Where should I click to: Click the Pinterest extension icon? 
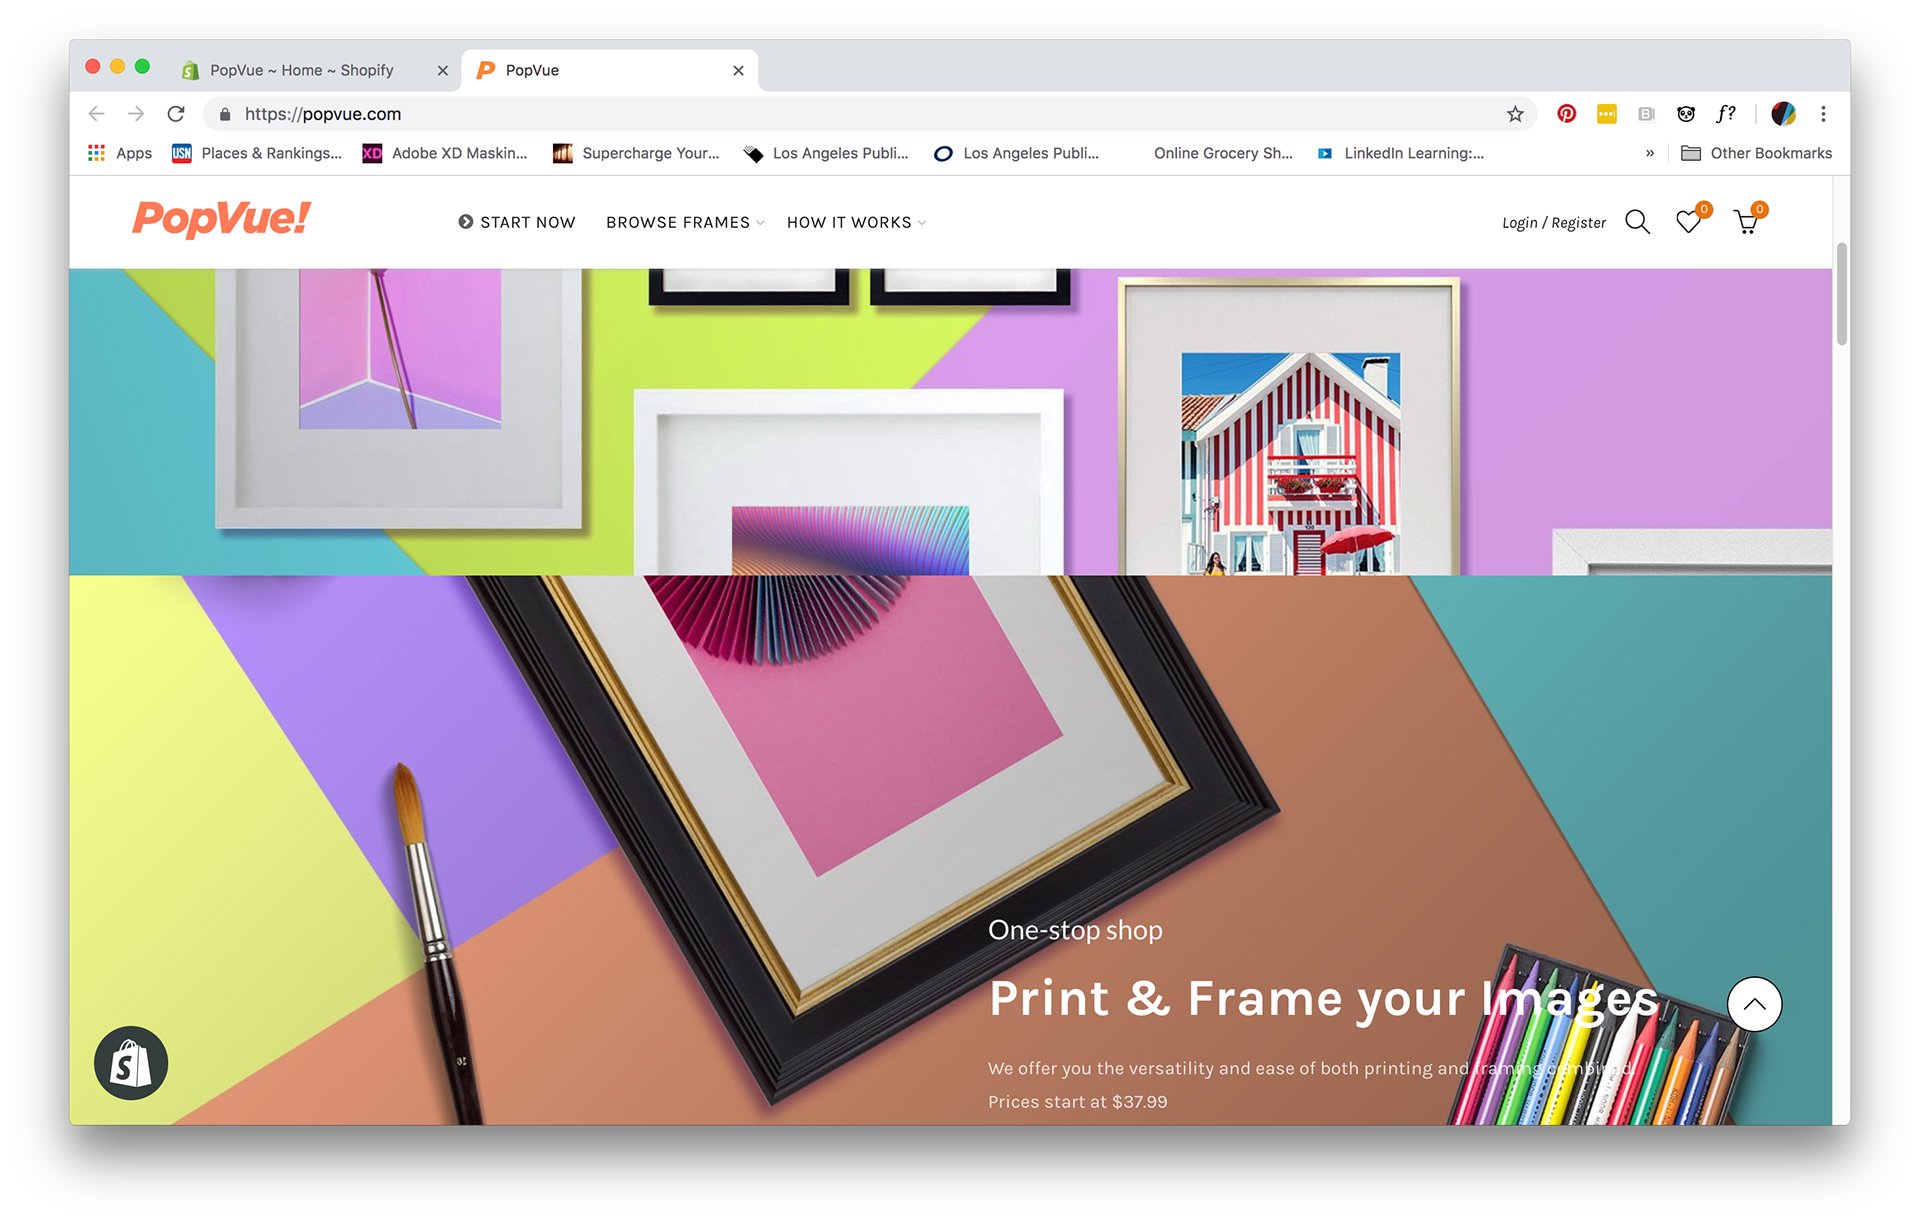tap(1566, 114)
